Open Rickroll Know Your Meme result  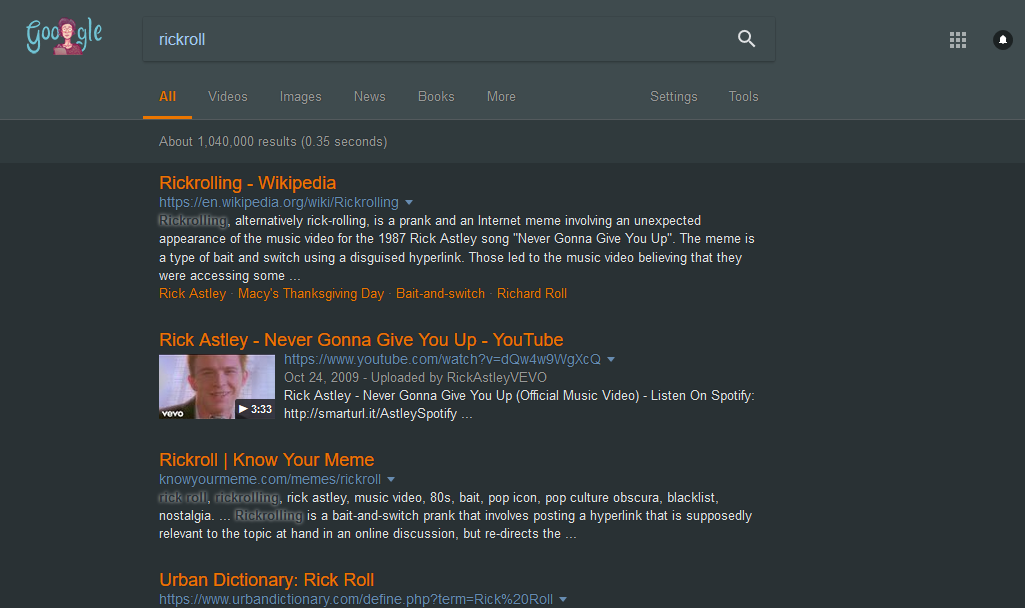[x=266, y=460]
